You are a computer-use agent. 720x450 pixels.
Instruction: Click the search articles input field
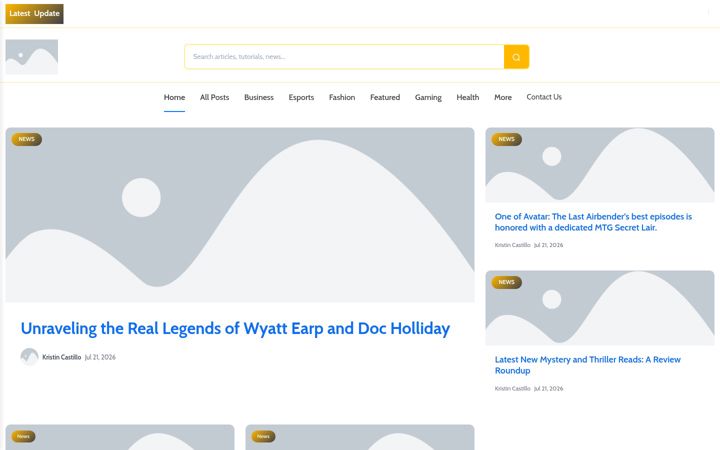pos(344,57)
